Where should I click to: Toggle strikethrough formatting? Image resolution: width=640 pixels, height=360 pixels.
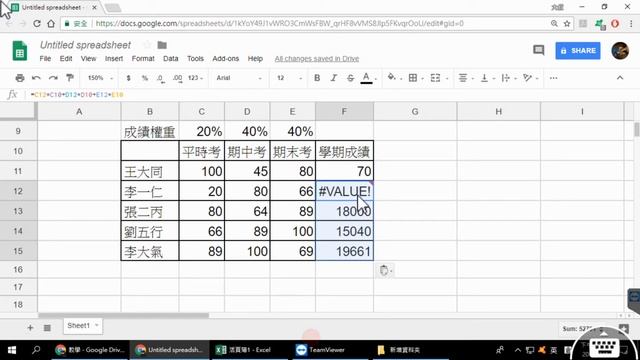[x=350, y=78]
